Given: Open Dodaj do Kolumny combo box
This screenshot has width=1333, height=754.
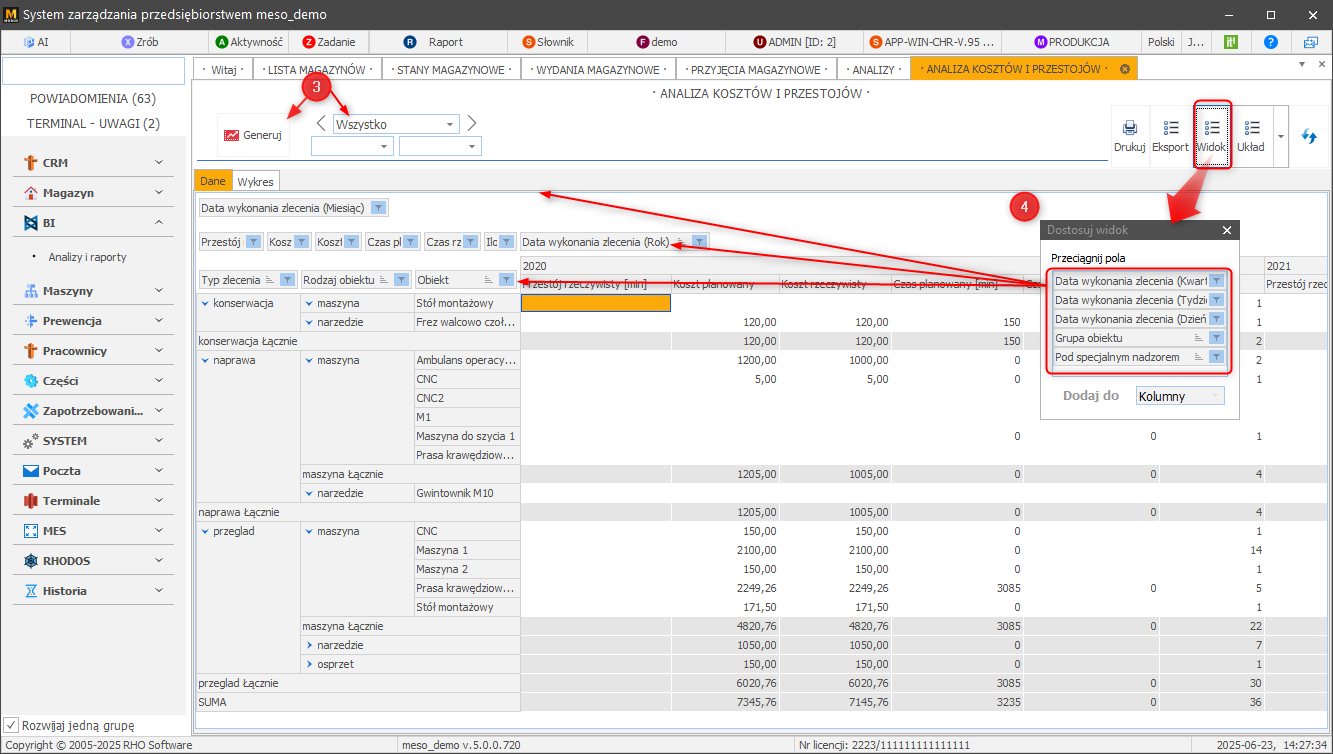Looking at the screenshot, I should click(x=1180, y=396).
